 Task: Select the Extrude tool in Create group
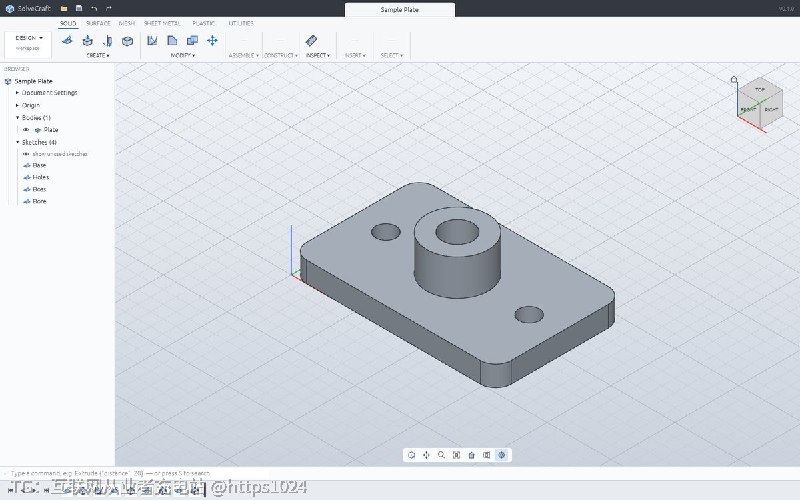87,40
